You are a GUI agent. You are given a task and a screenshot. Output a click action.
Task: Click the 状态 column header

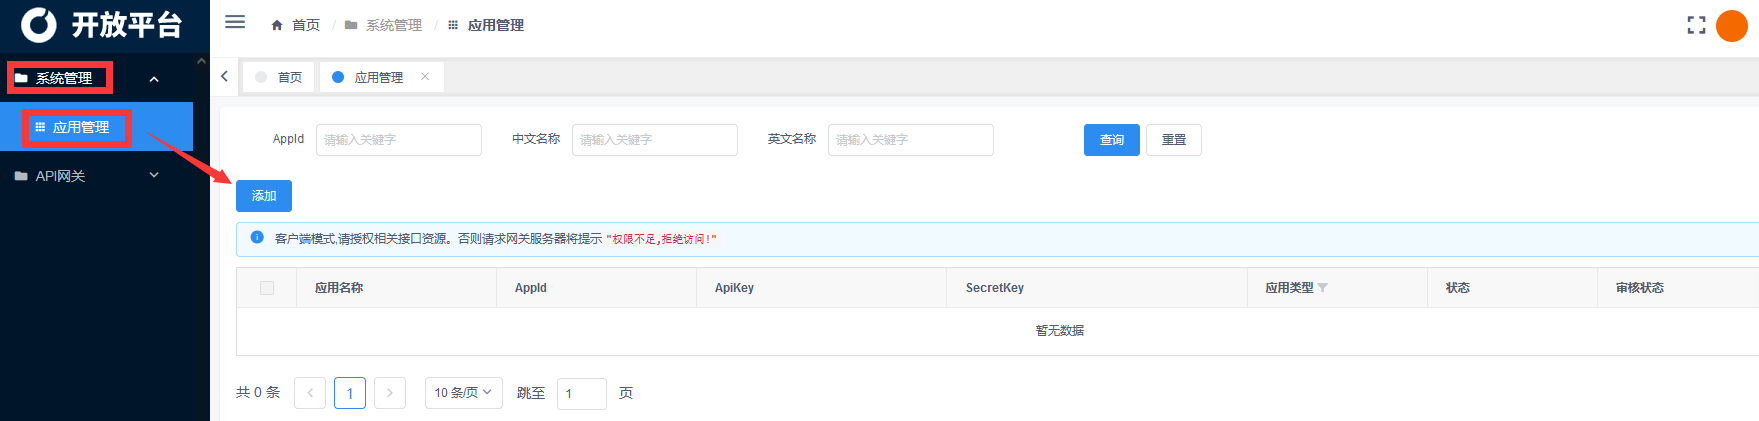point(1458,288)
